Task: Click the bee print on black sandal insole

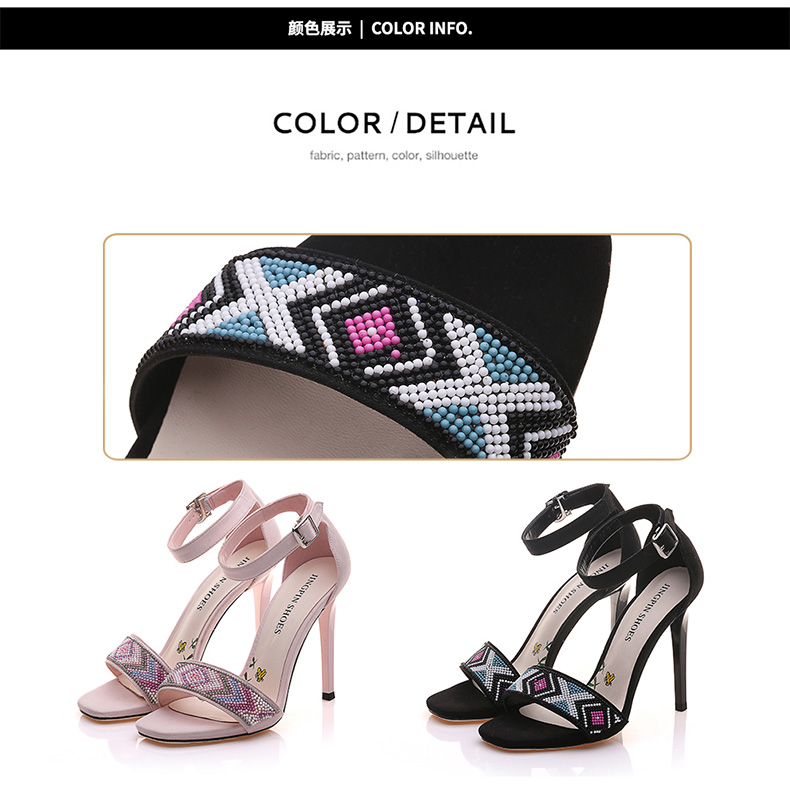Action: [x=611, y=678]
